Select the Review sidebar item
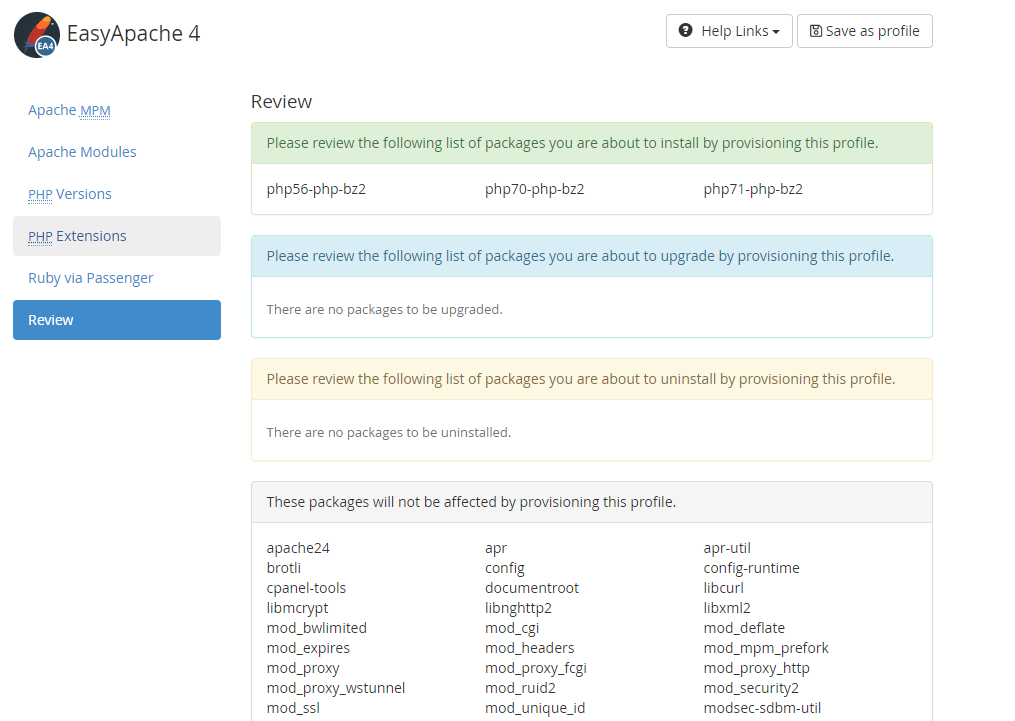1015x721 pixels. [x=117, y=320]
